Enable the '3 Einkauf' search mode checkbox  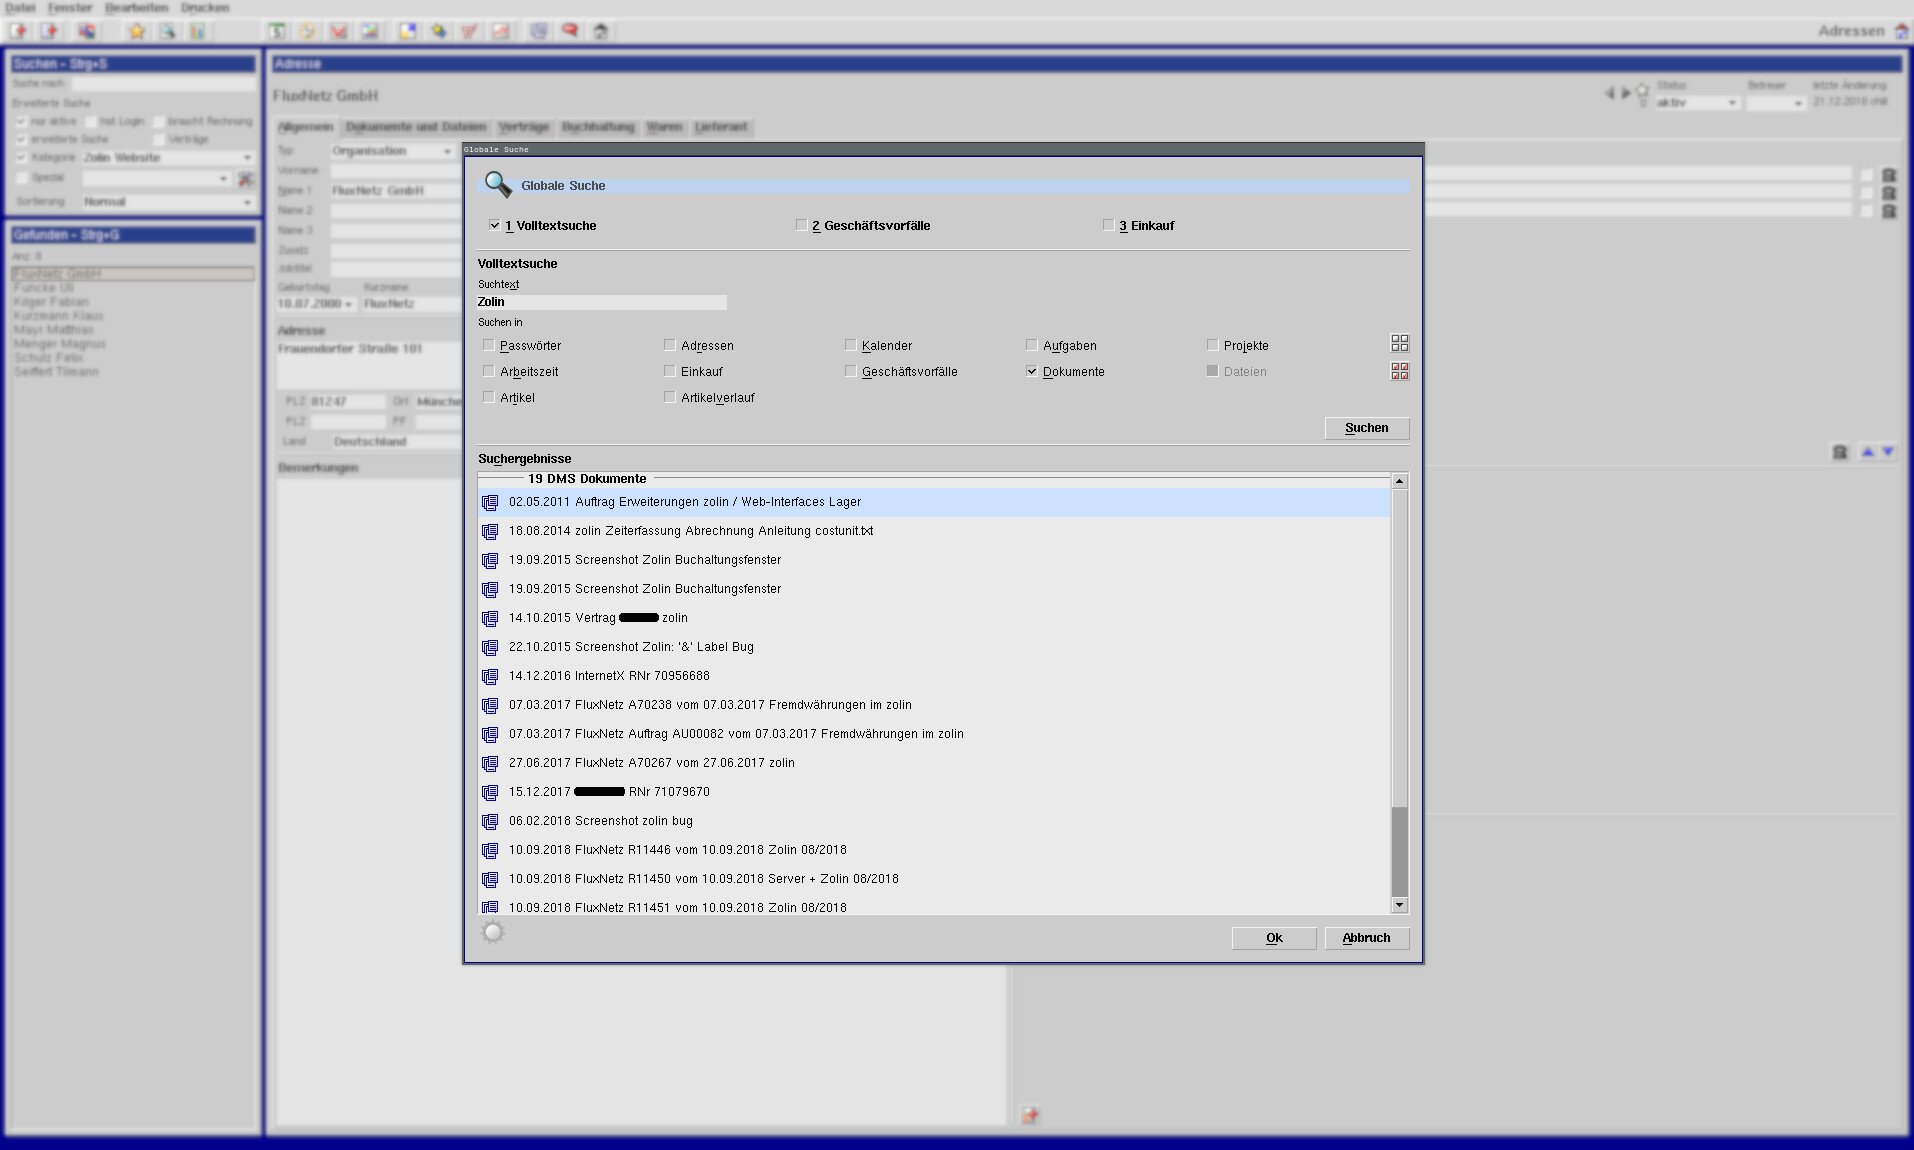click(x=1108, y=226)
